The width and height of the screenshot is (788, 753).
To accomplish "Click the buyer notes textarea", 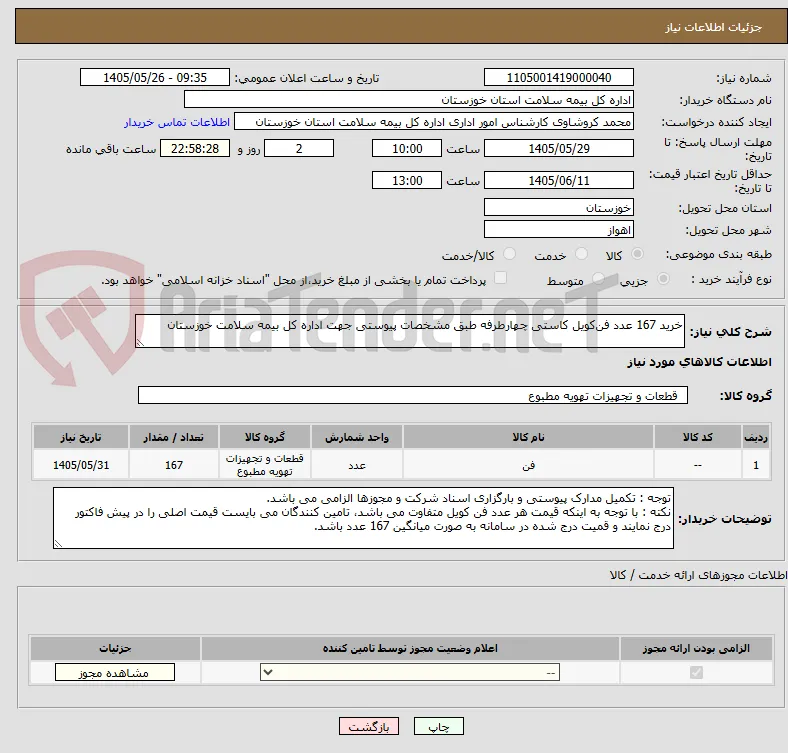I will 363,518.
